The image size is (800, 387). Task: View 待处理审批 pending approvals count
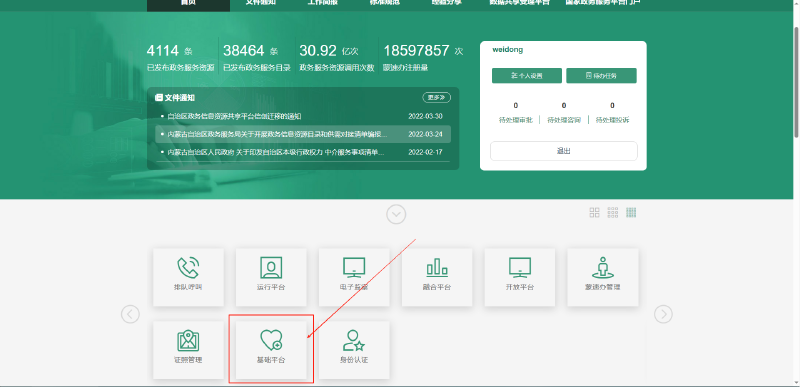coord(515,113)
